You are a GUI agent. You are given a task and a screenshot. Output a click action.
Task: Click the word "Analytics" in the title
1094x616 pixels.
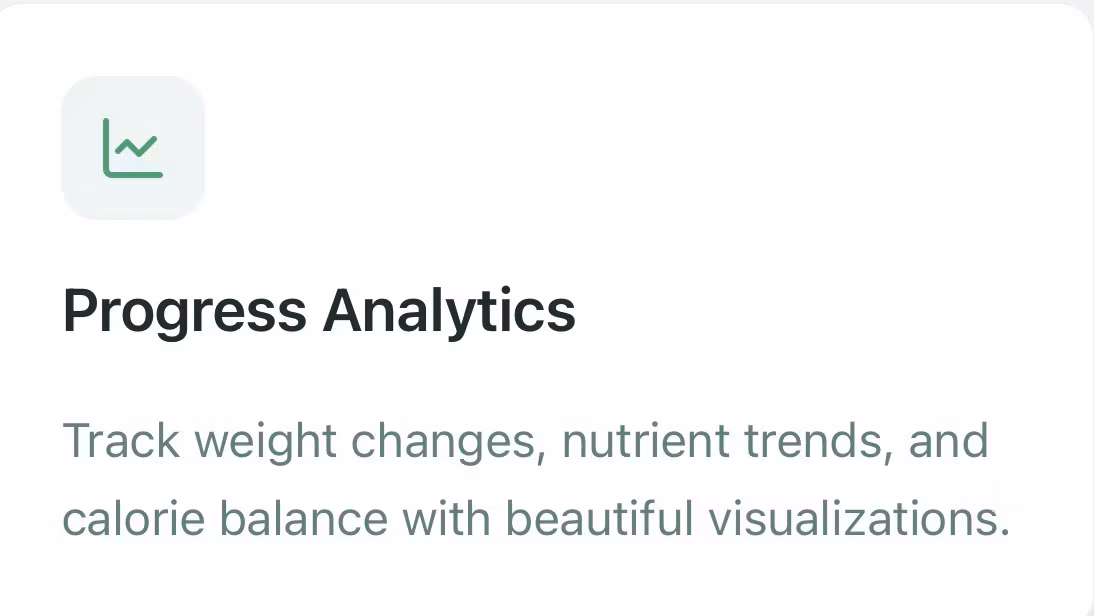(x=449, y=311)
